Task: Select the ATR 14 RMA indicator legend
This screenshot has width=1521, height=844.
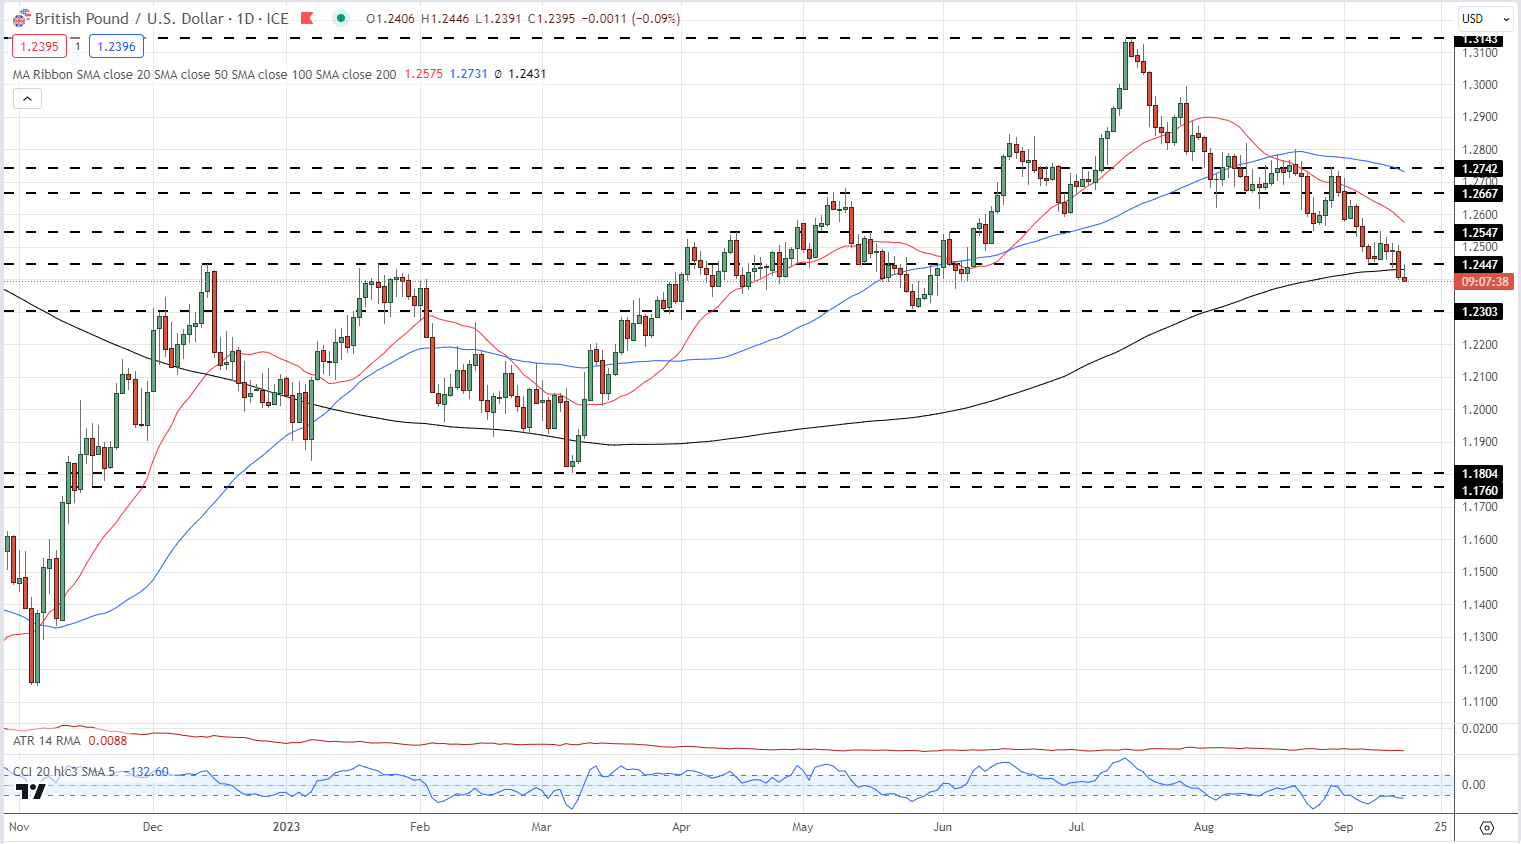Action: click(47, 741)
